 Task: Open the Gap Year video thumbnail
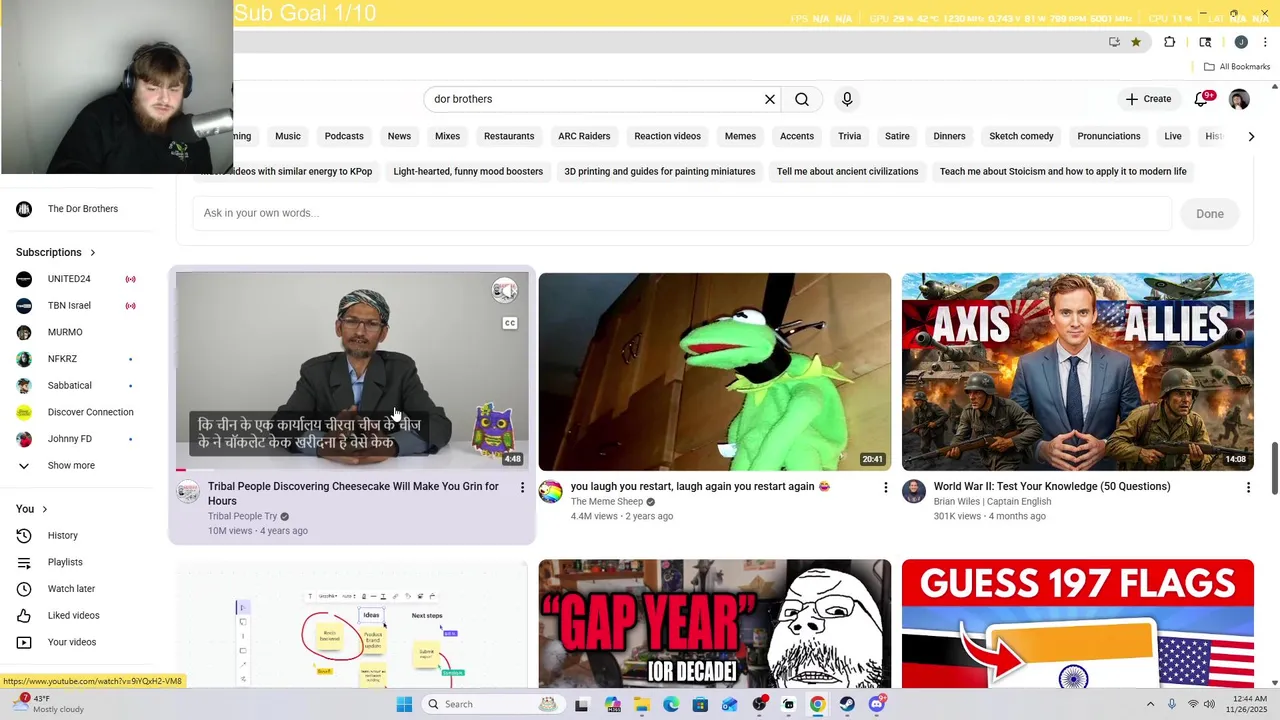point(714,624)
